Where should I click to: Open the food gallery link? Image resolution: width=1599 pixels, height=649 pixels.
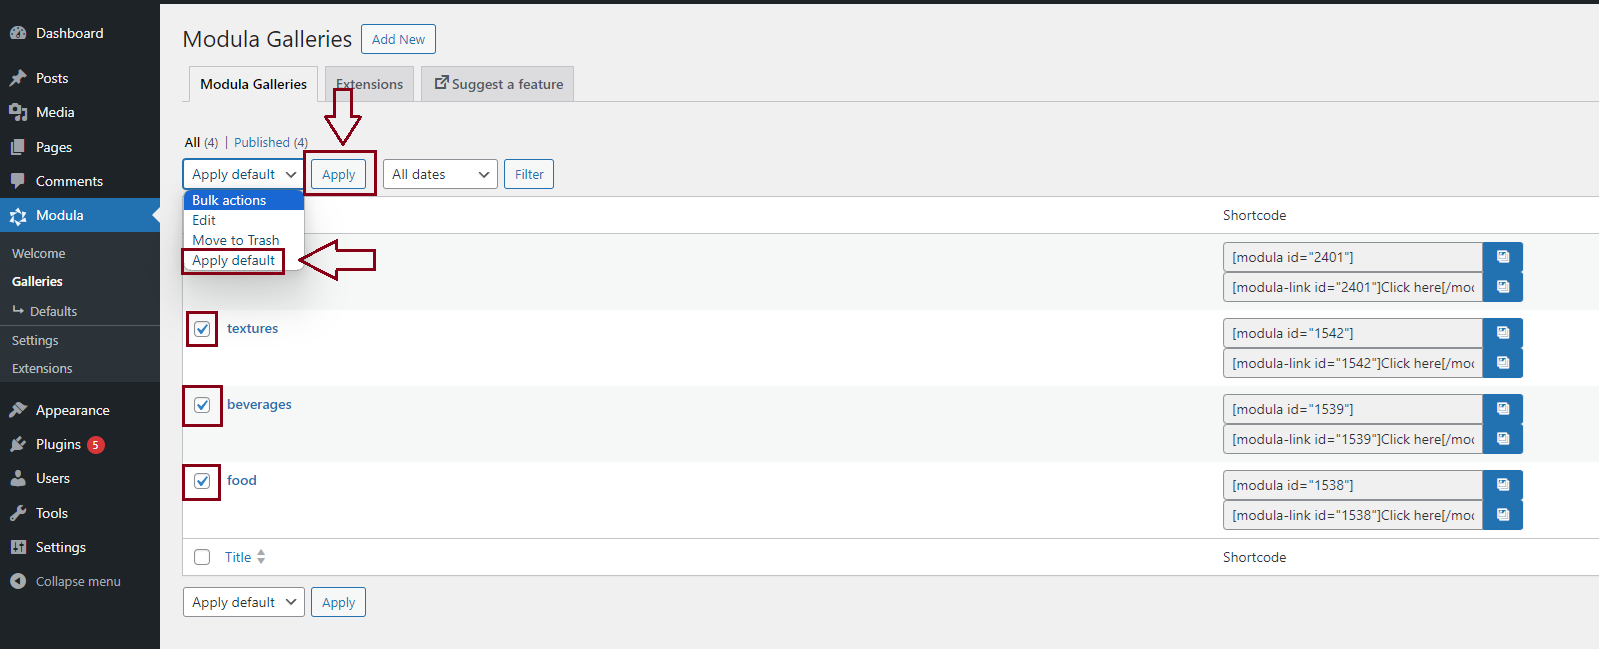(242, 480)
